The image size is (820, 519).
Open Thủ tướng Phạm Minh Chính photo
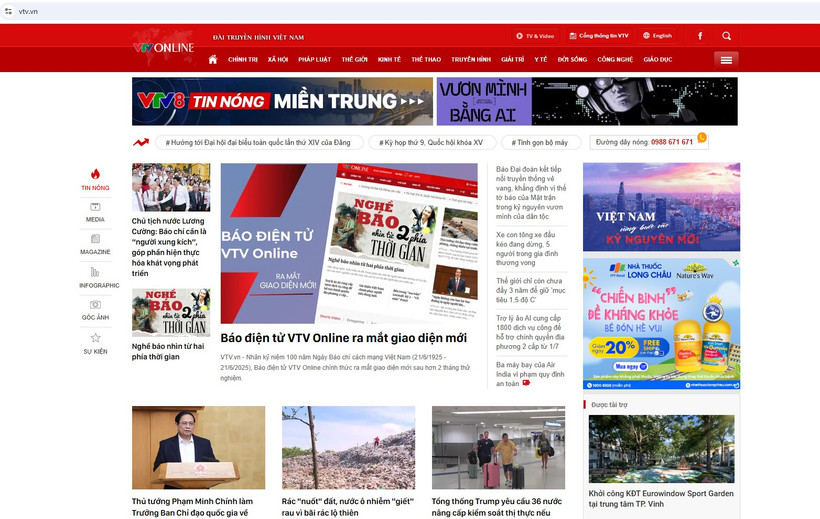198,448
